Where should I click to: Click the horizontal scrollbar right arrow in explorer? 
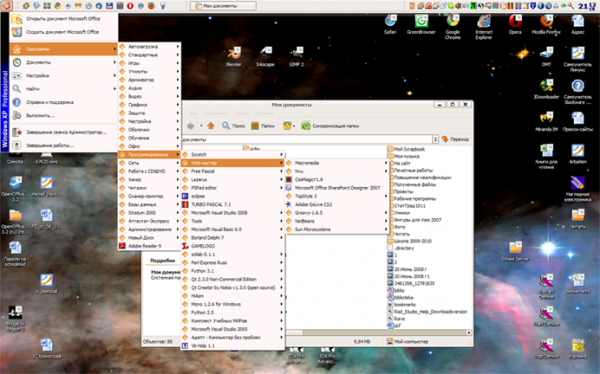[x=469, y=333]
